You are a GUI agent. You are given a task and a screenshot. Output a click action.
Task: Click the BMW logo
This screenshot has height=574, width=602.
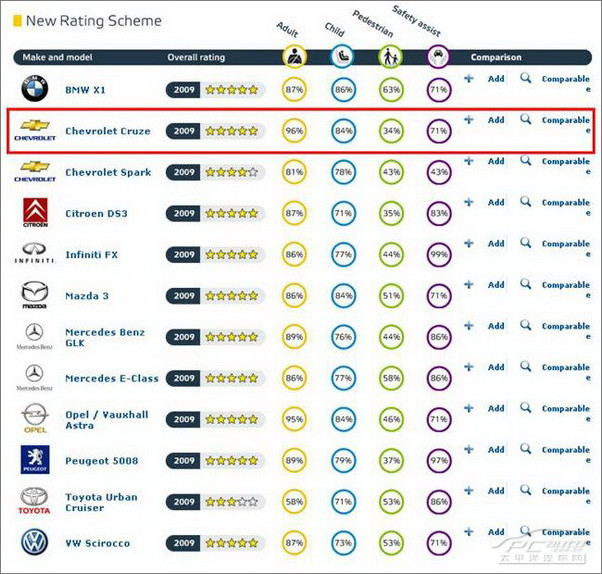(35, 89)
